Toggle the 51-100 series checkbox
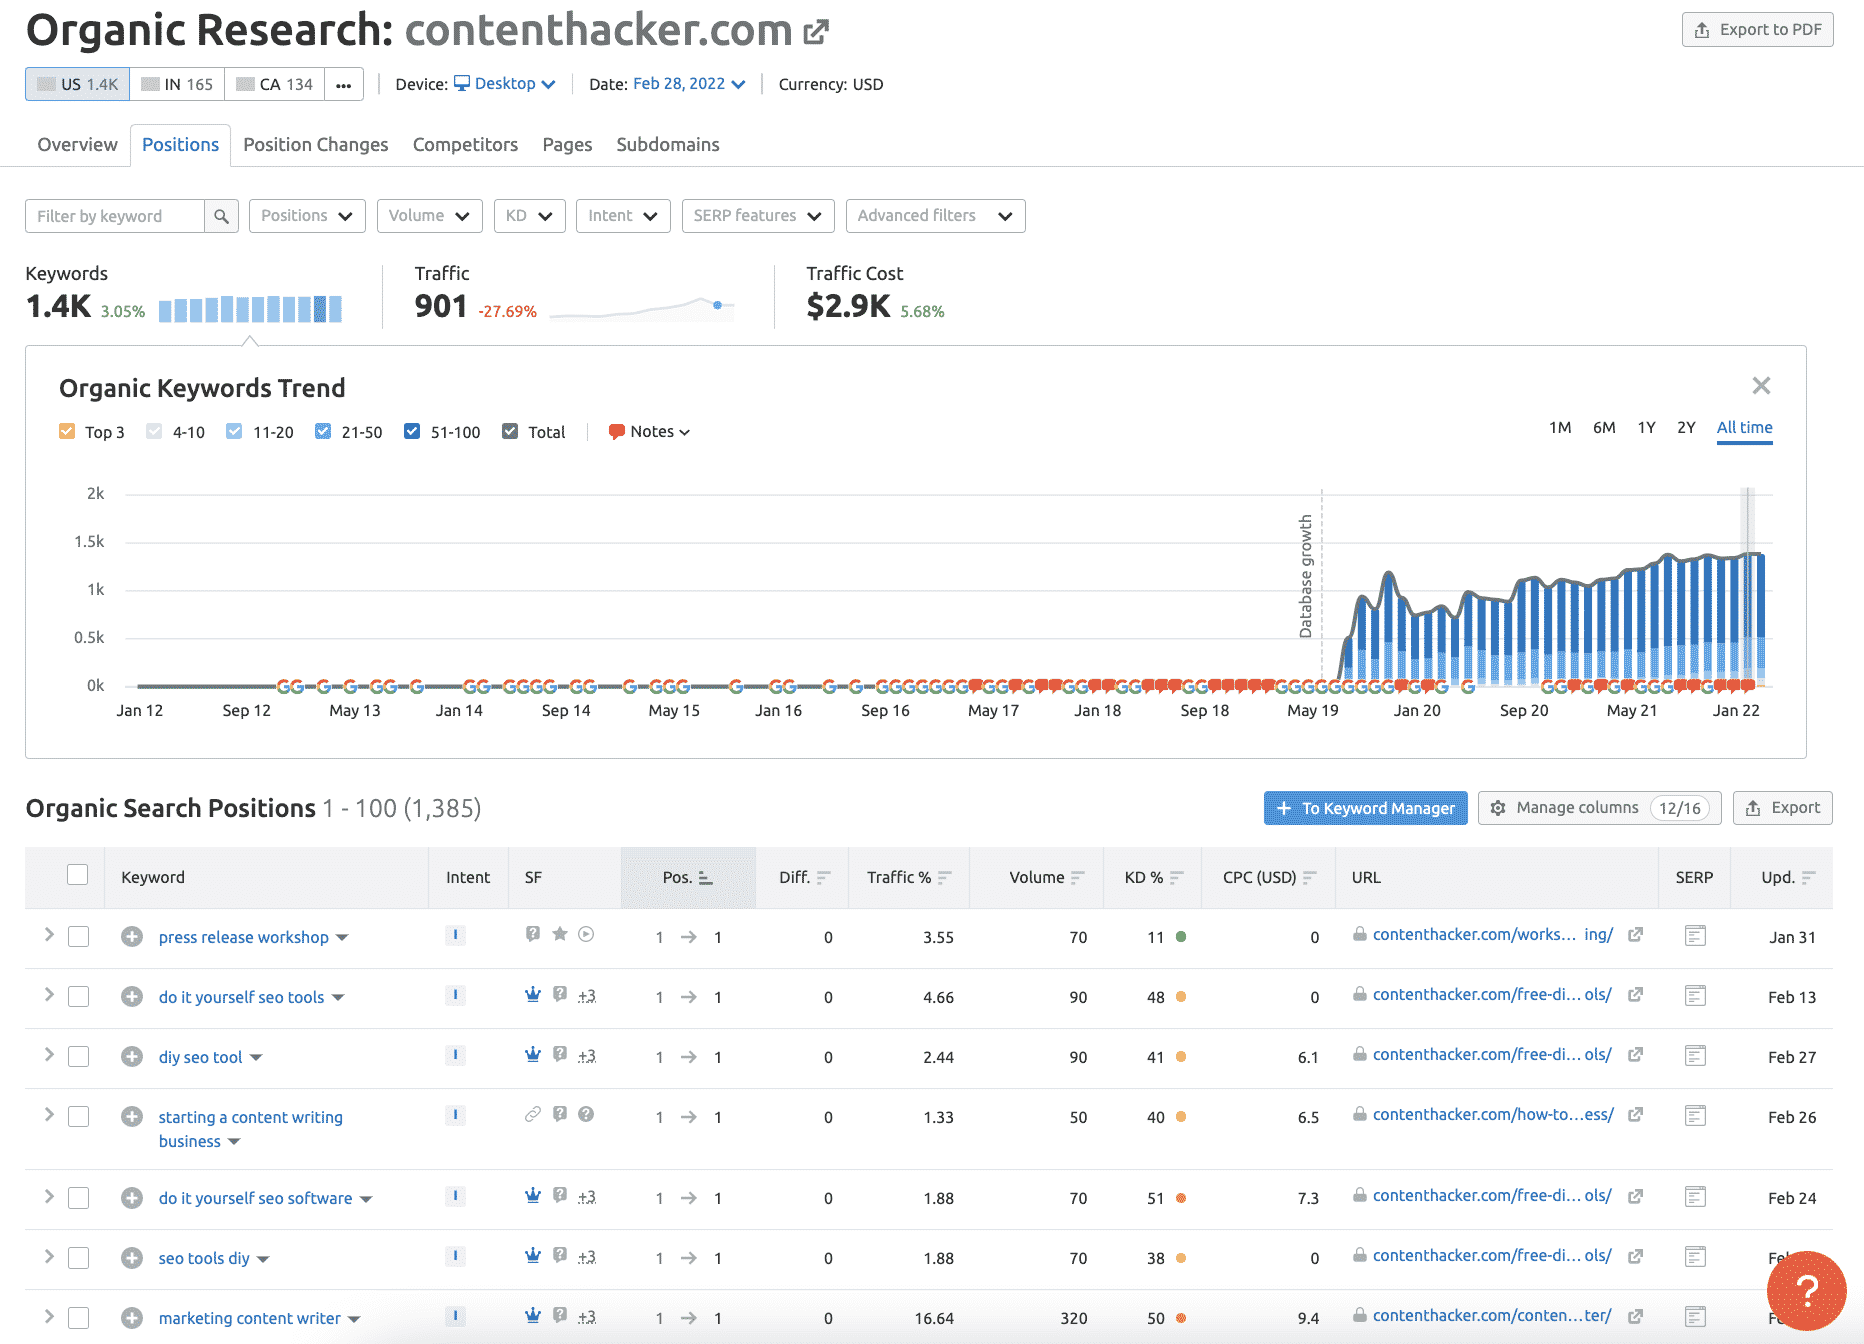Viewport: 1864px width, 1344px height. [412, 432]
